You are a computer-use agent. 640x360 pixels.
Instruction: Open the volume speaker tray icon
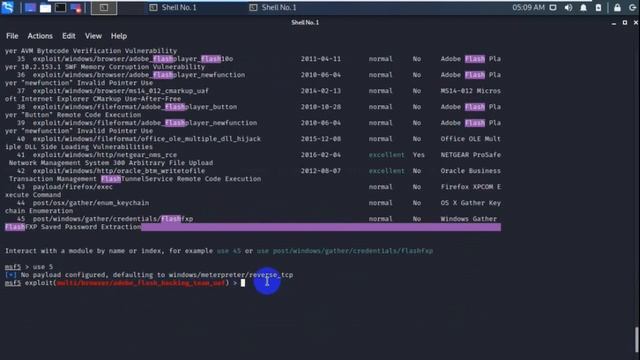pyautogui.click(x=568, y=8)
